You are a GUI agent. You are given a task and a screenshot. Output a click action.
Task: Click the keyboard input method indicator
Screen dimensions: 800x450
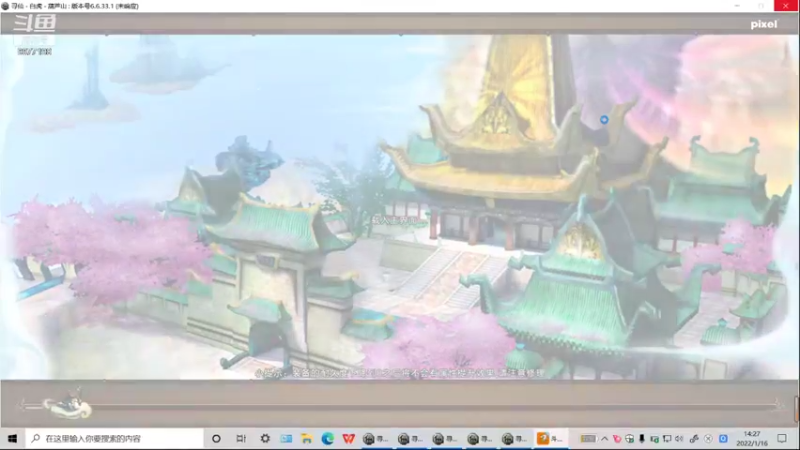[x=588, y=438]
